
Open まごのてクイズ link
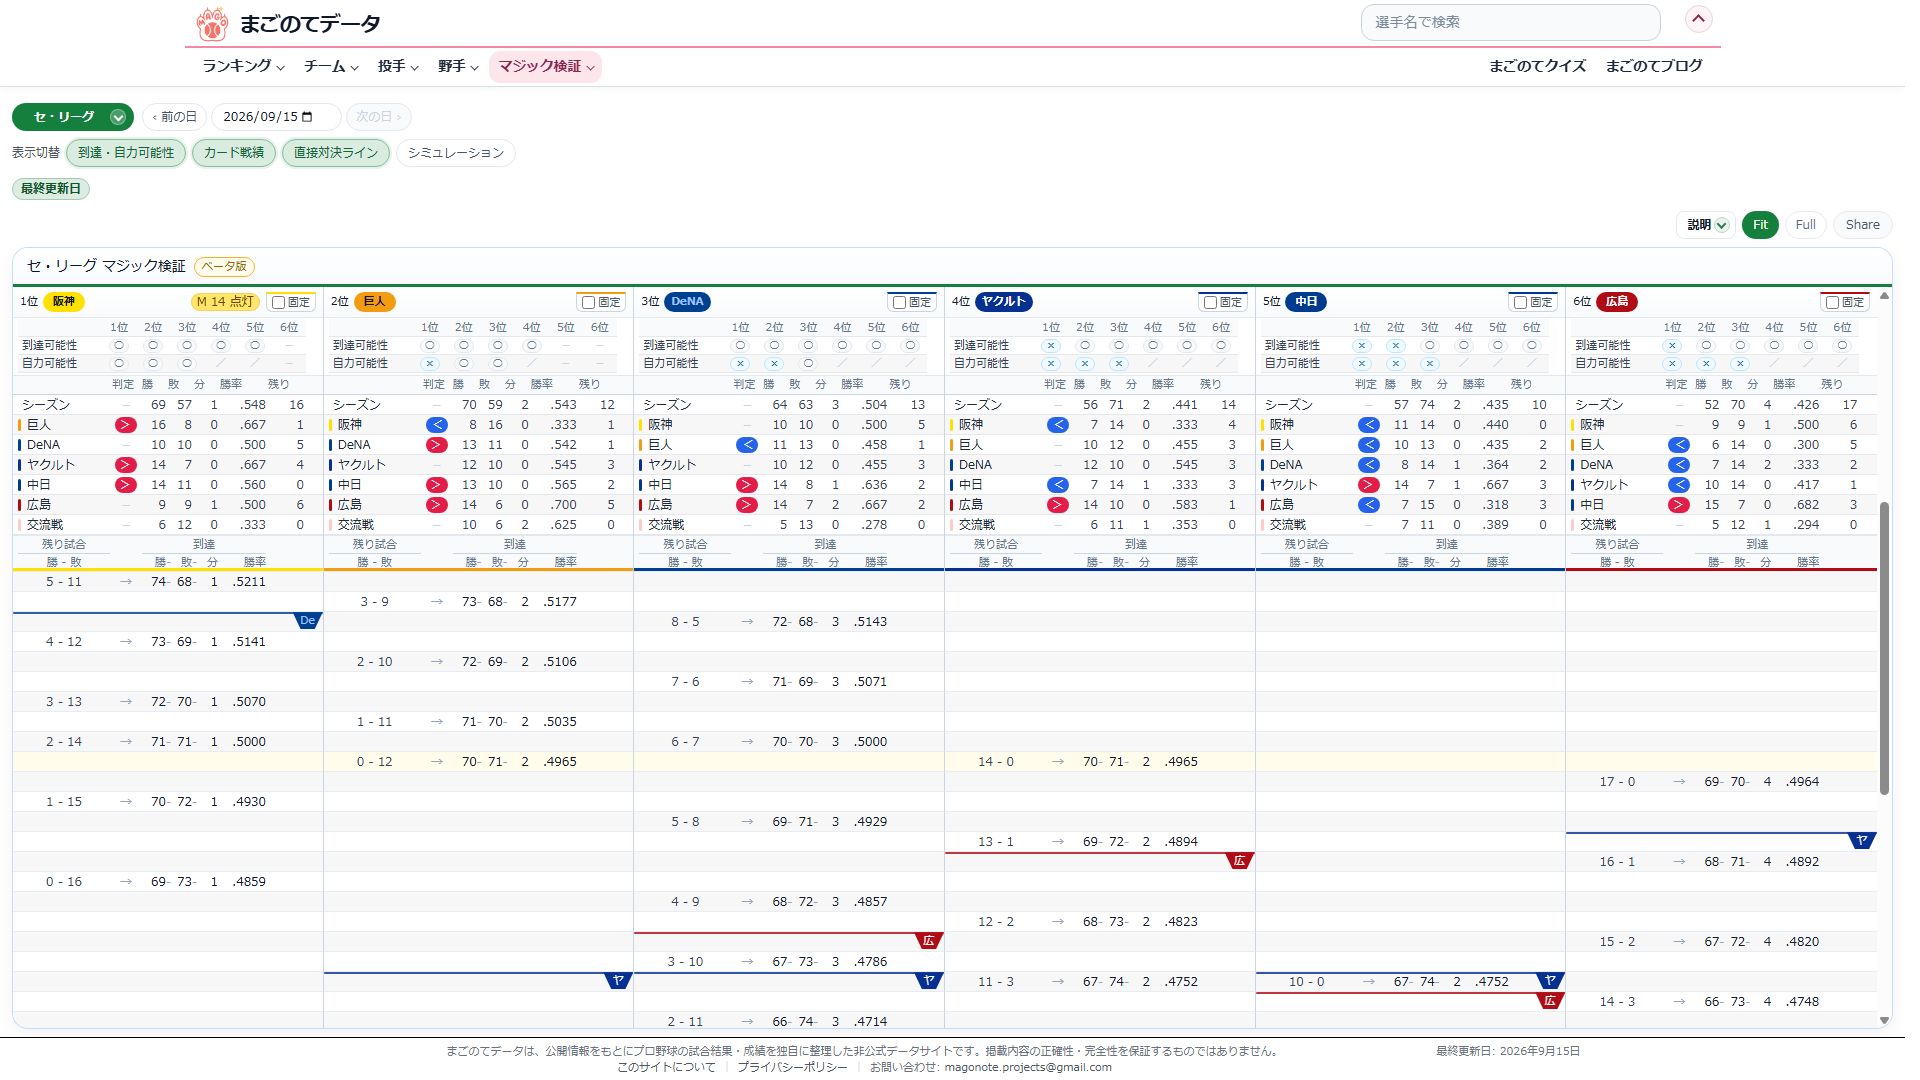1537,66
